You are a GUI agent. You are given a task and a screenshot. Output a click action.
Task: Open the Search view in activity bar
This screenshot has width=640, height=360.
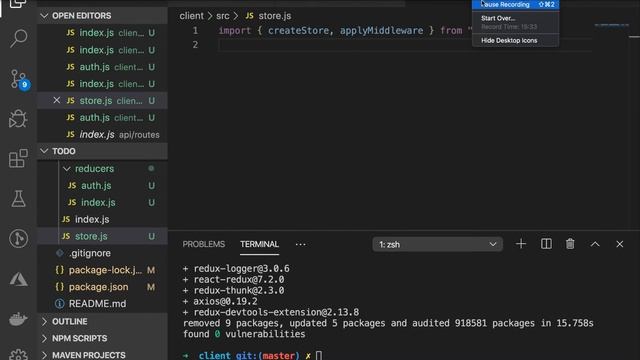[x=18, y=39]
